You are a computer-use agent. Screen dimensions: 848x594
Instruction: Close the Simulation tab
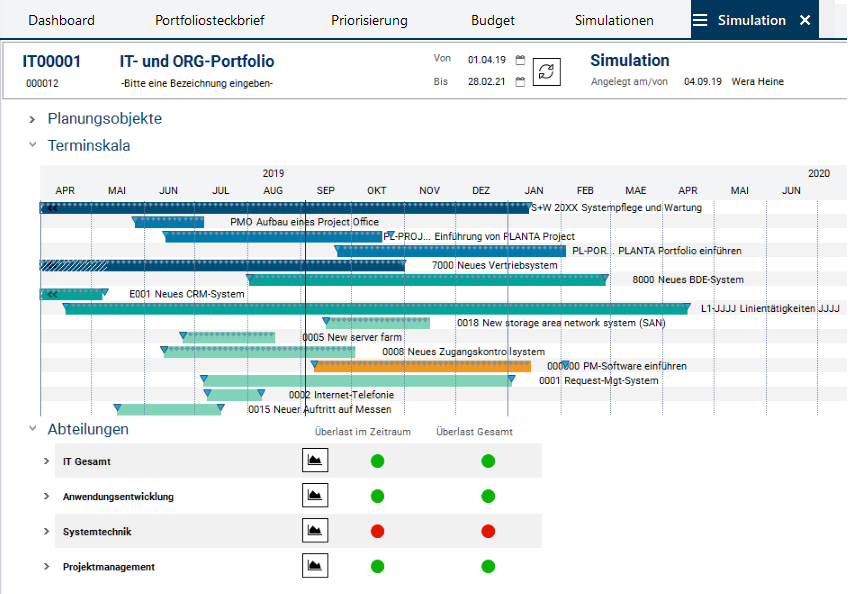point(805,20)
